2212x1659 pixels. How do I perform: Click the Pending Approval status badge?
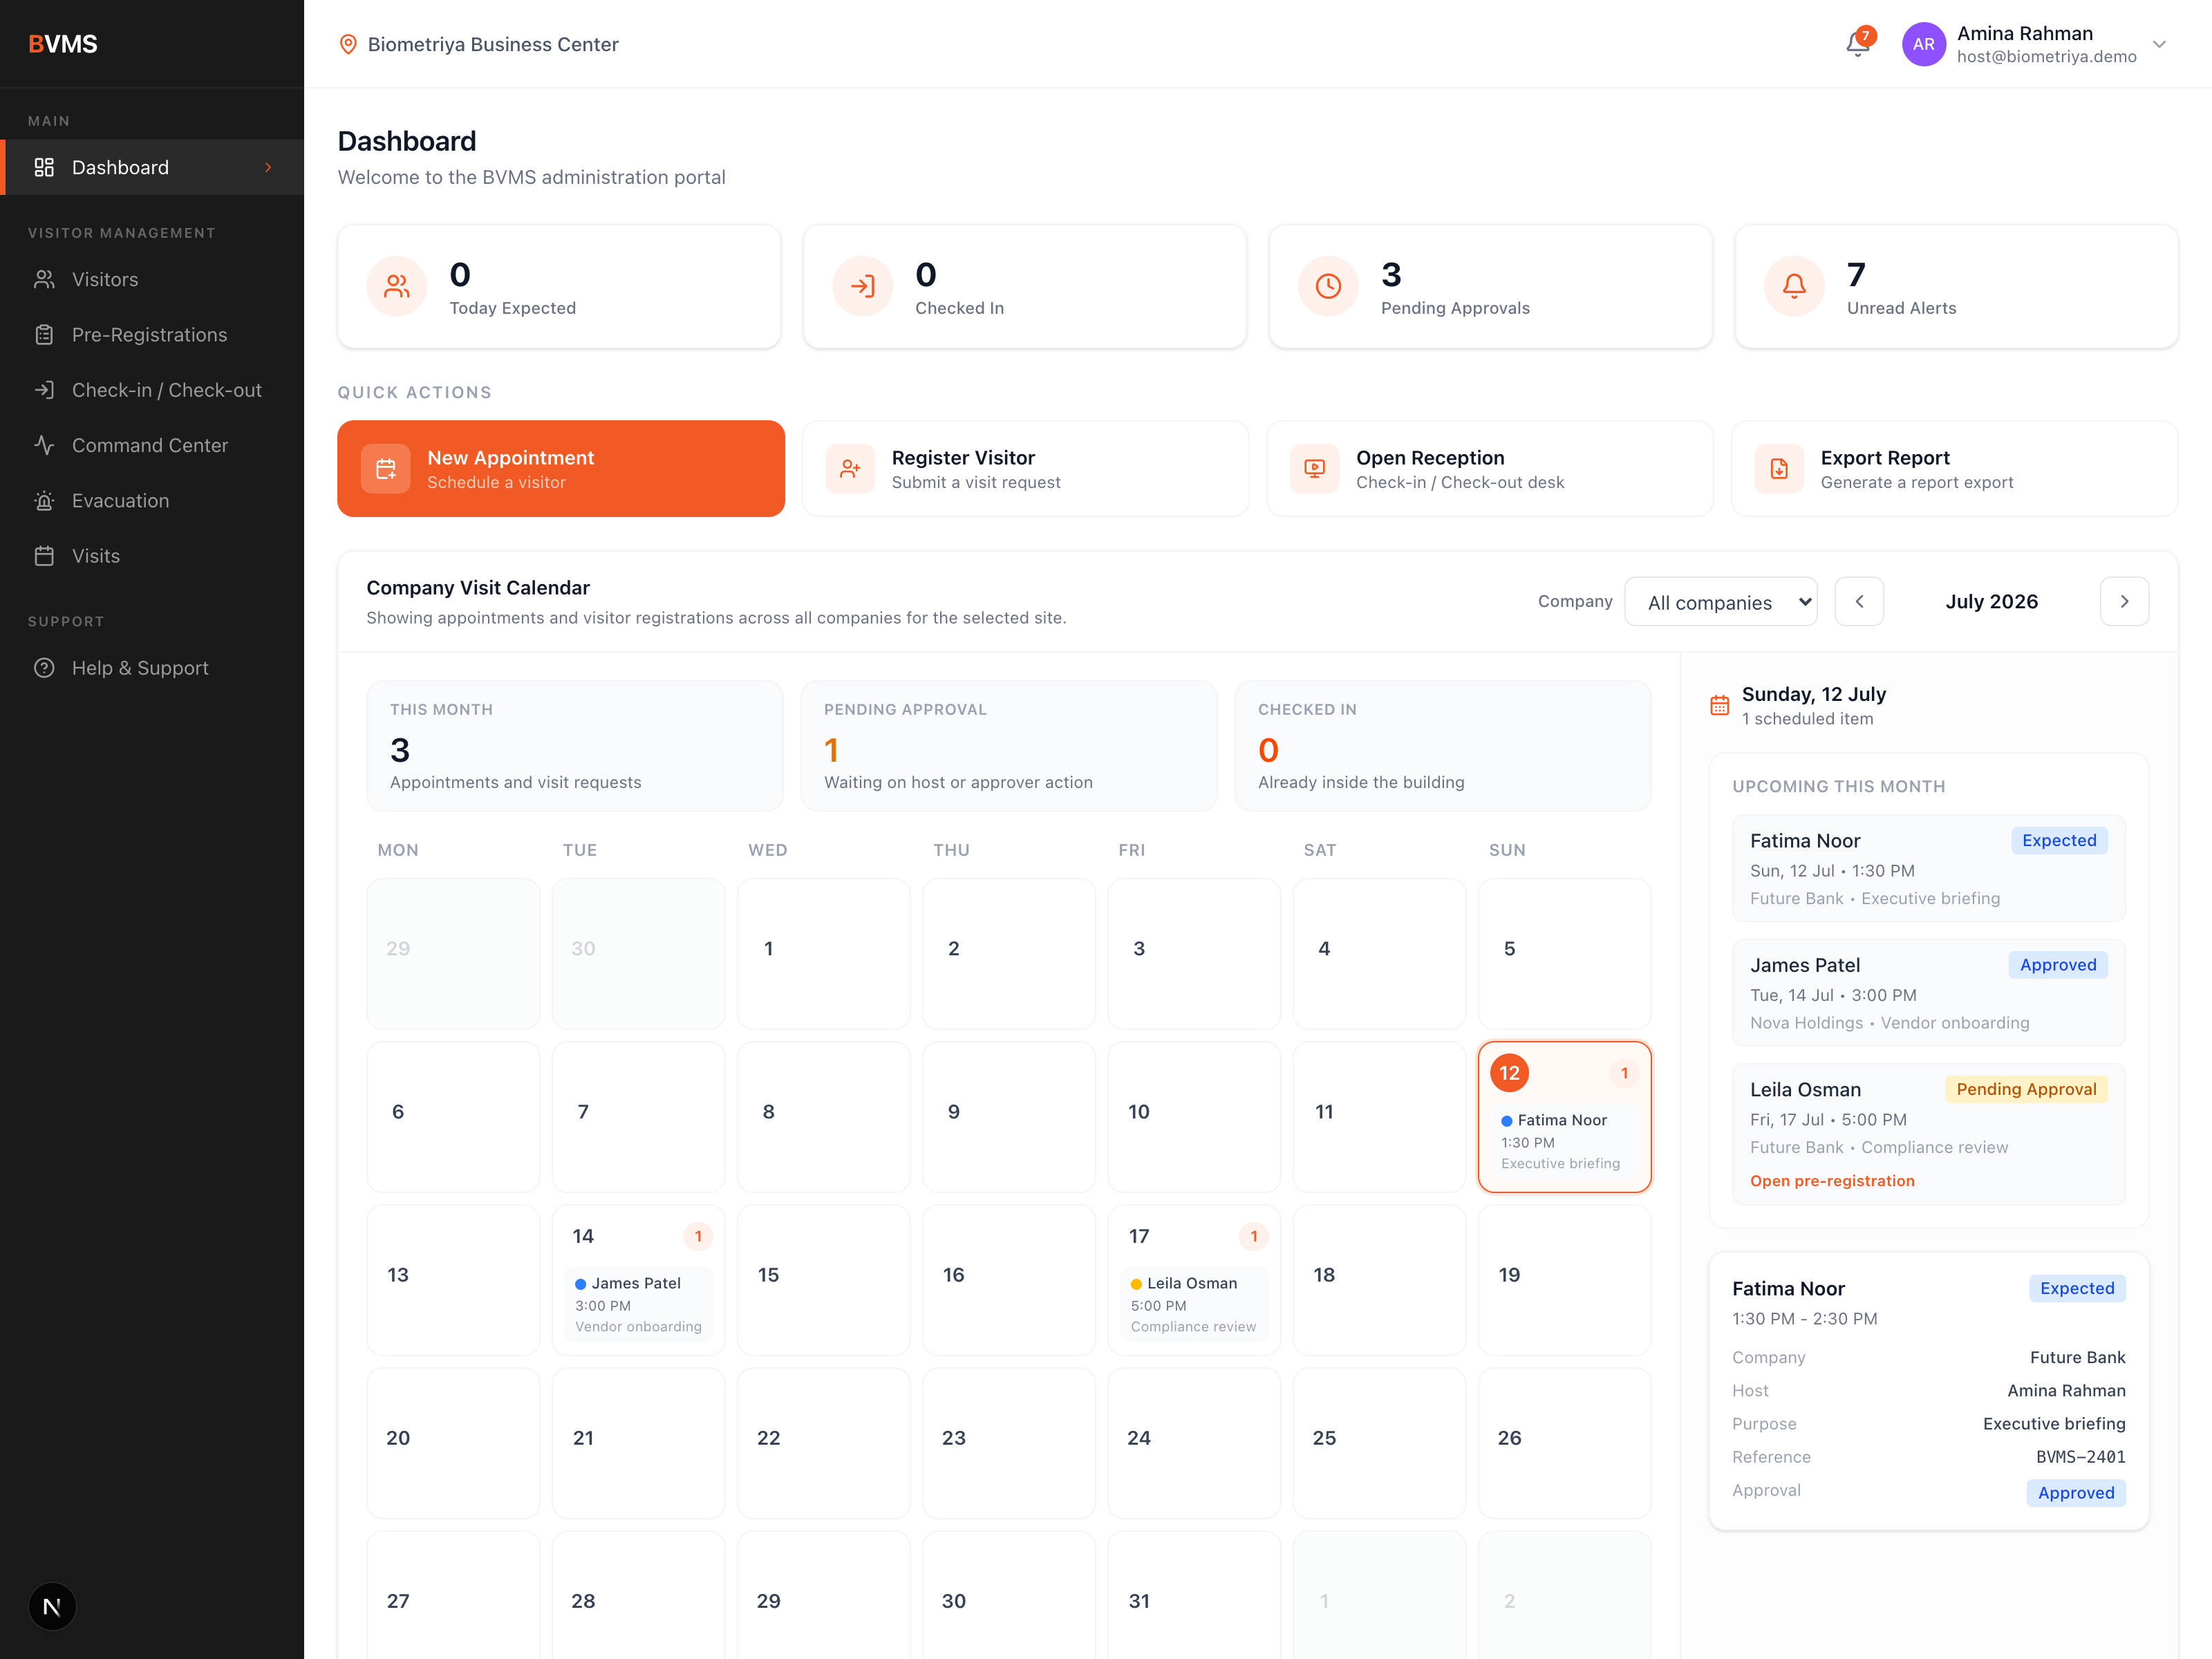tap(2026, 1090)
